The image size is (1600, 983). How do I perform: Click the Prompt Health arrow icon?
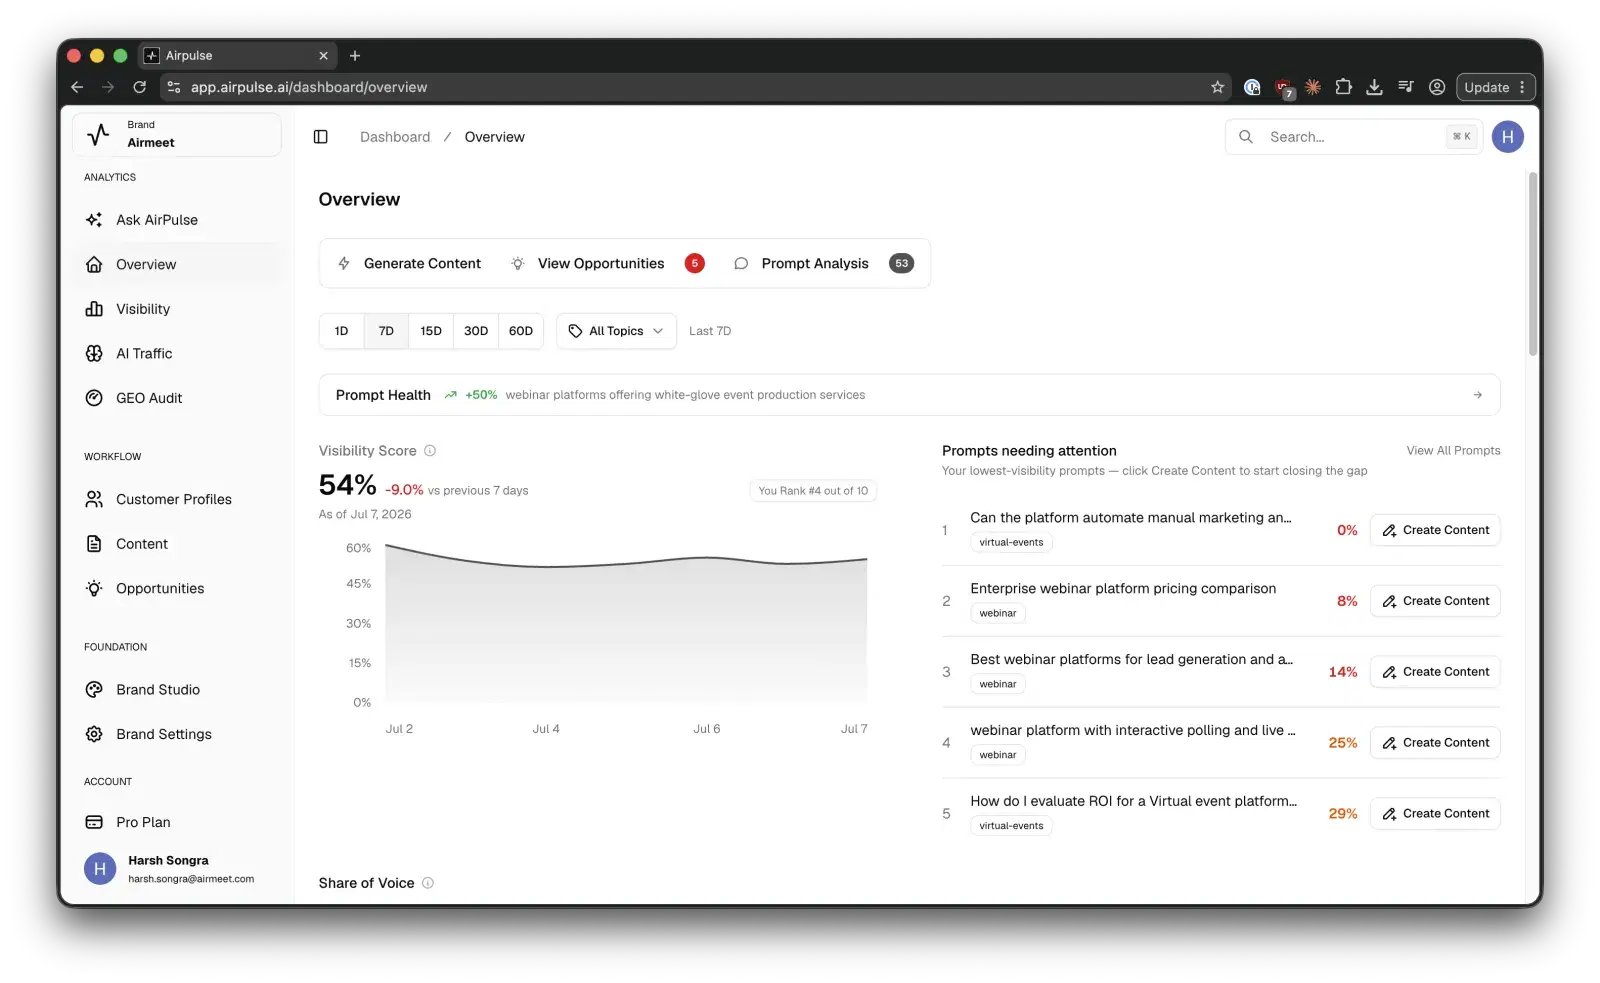click(1477, 395)
